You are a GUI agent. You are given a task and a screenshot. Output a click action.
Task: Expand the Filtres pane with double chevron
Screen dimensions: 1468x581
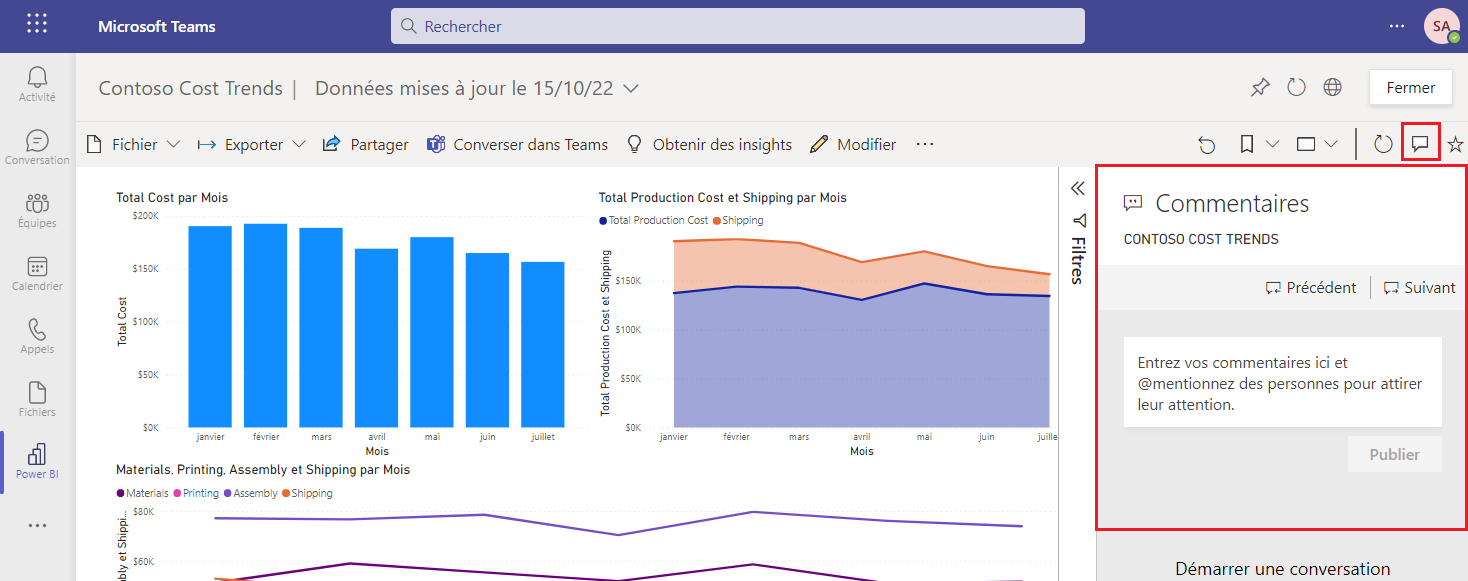click(1078, 188)
